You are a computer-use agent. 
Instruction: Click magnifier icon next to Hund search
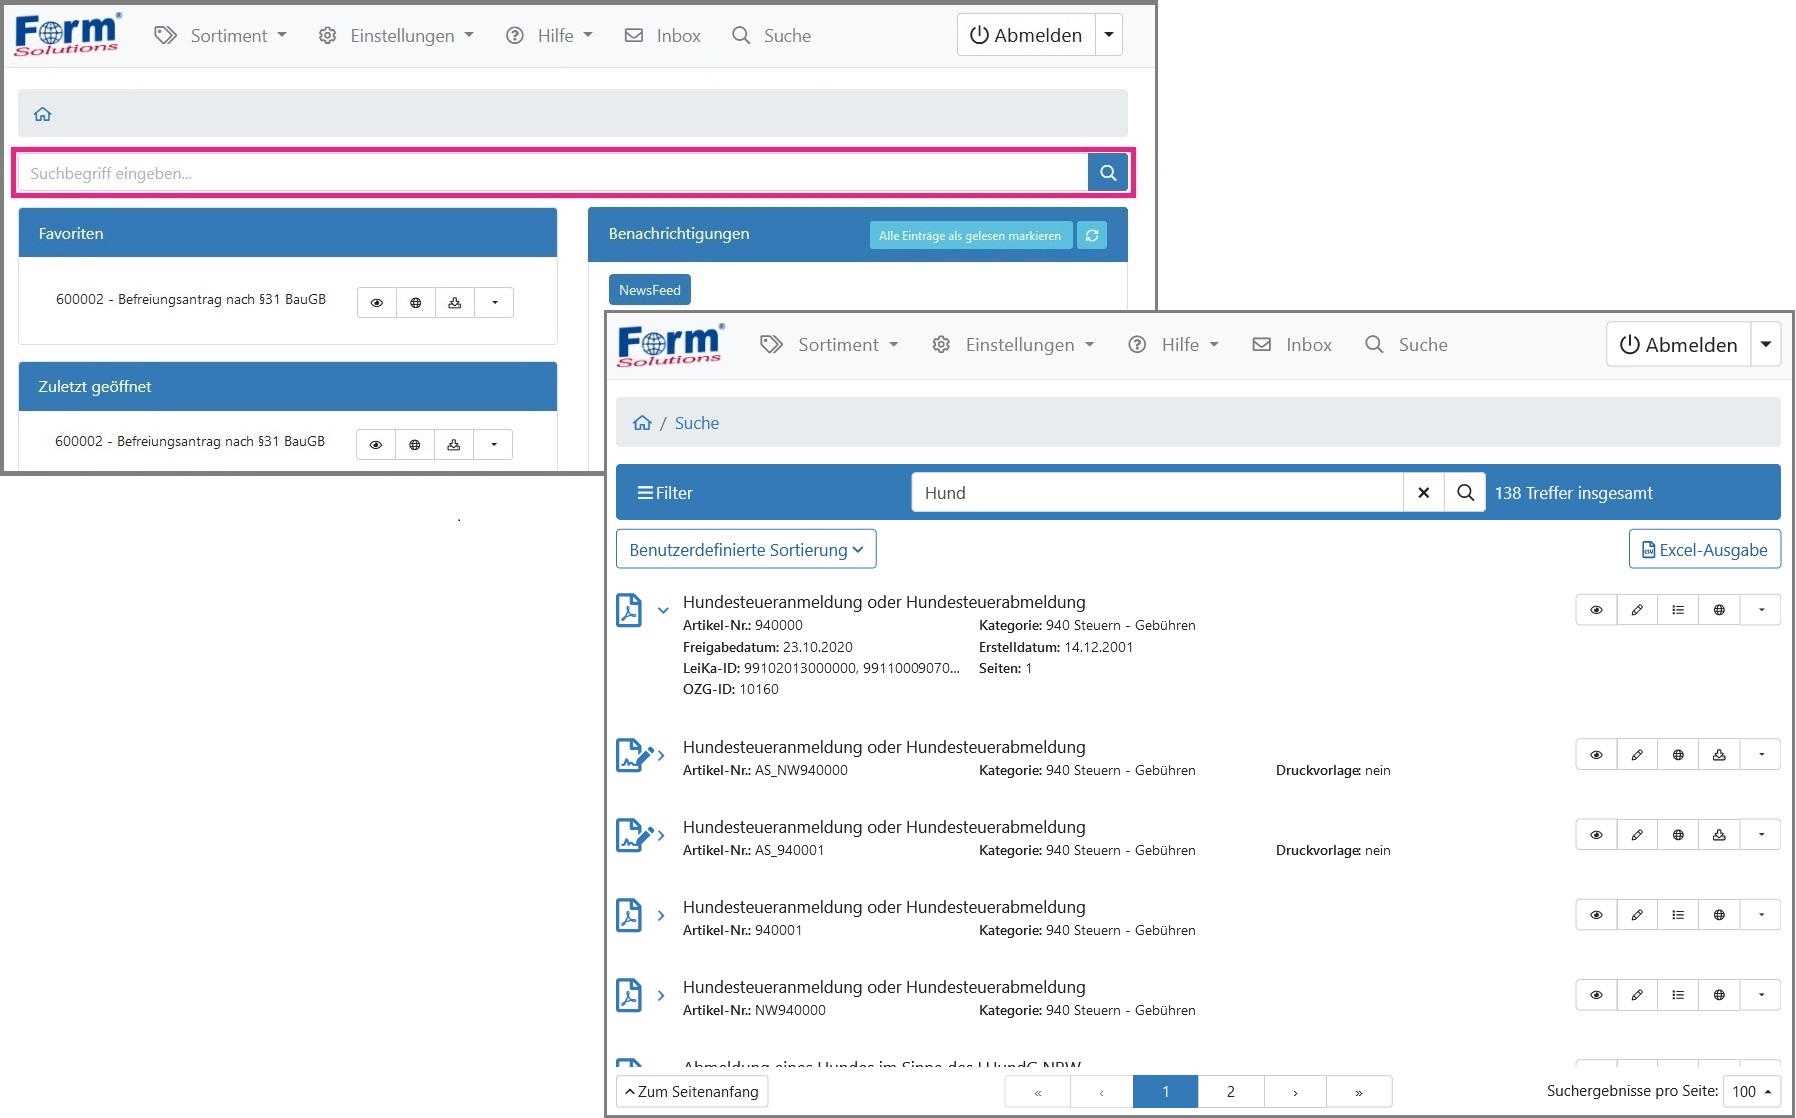[x=1465, y=493]
